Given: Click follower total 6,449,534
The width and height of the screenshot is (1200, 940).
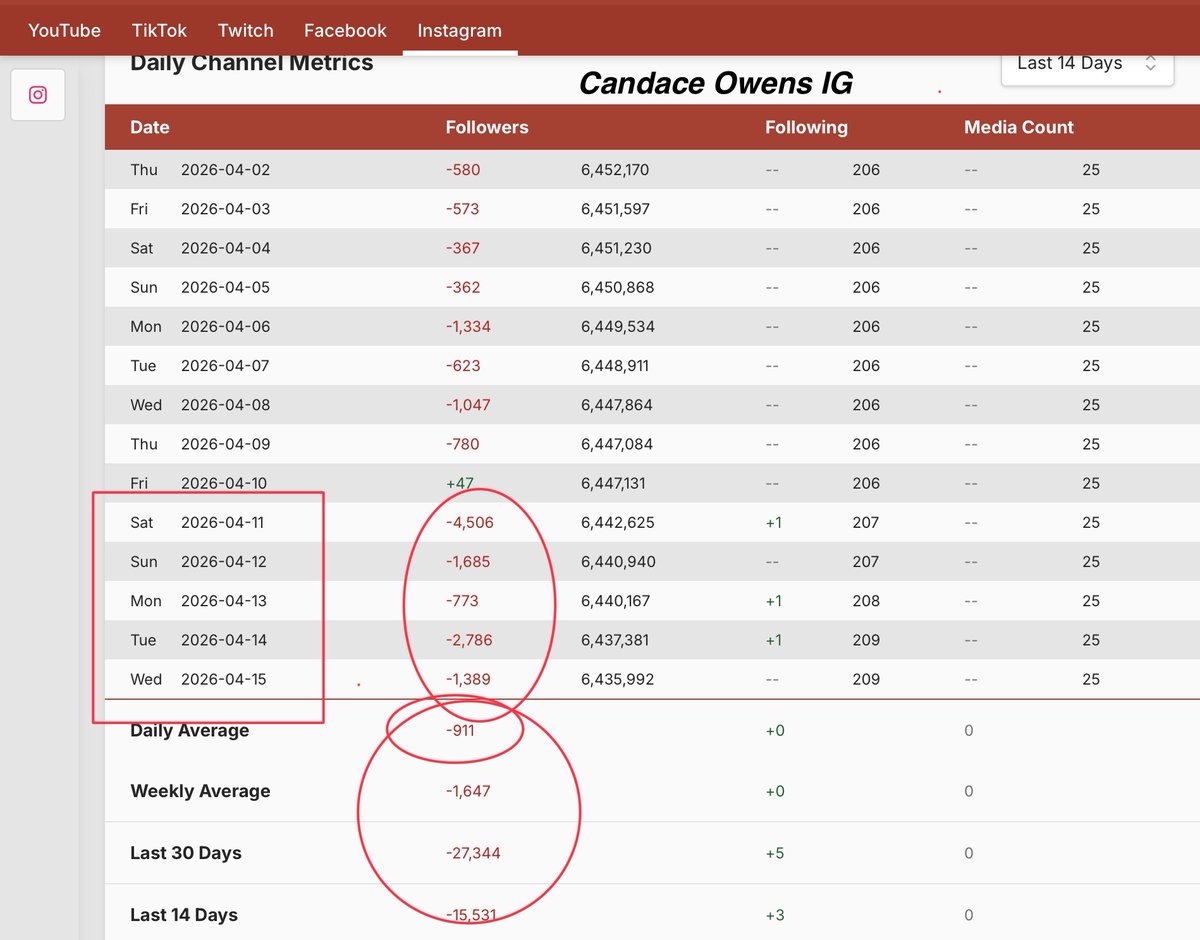Looking at the screenshot, I should click(x=617, y=326).
